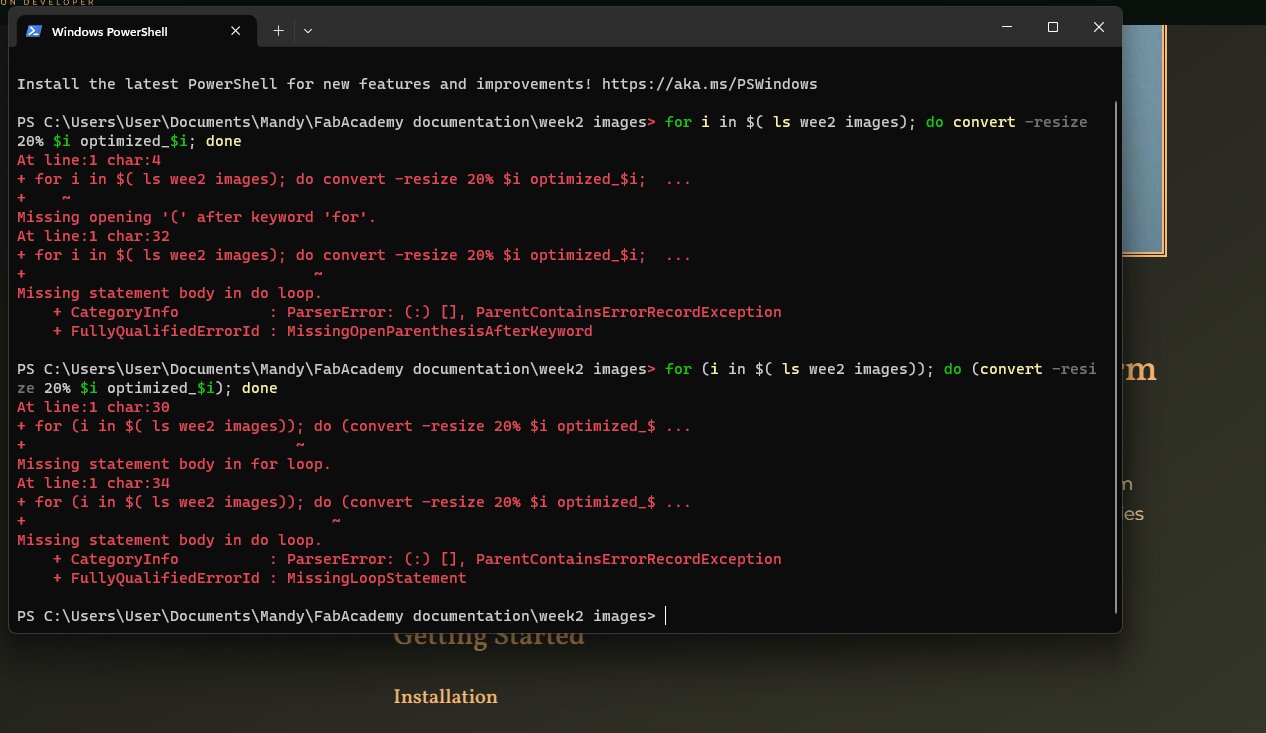The width and height of the screenshot is (1266, 733).
Task: Click the 'MissingOpenParenthesisAfterKeyword' error ID text
Action: pyautogui.click(x=439, y=331)
